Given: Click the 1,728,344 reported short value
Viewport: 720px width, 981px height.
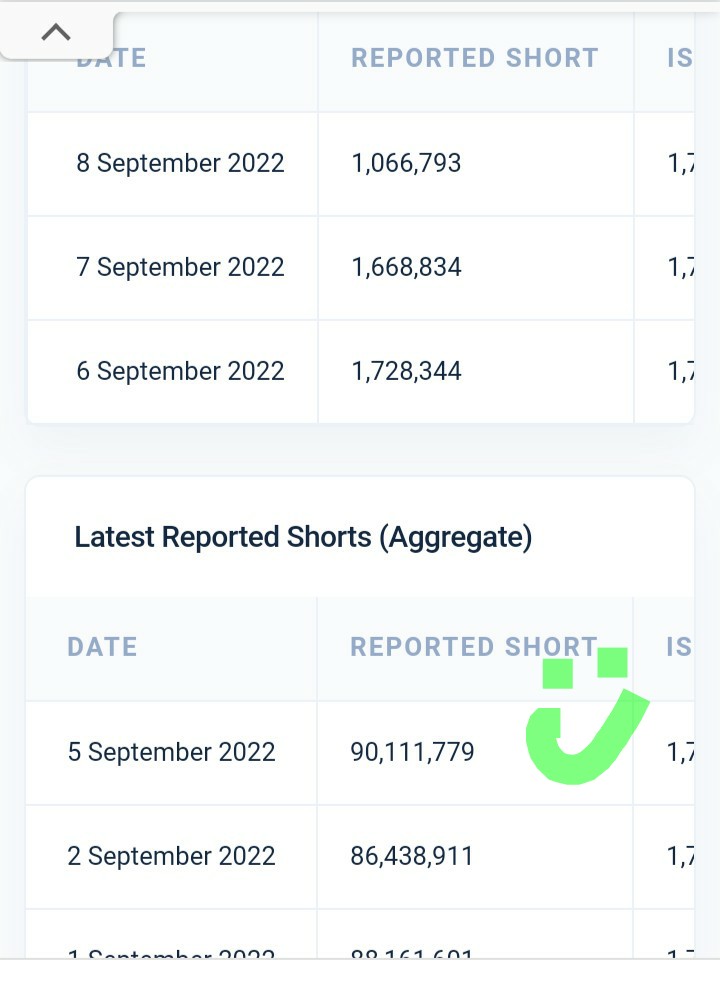Looking at the screenshot, I should 406,371.
